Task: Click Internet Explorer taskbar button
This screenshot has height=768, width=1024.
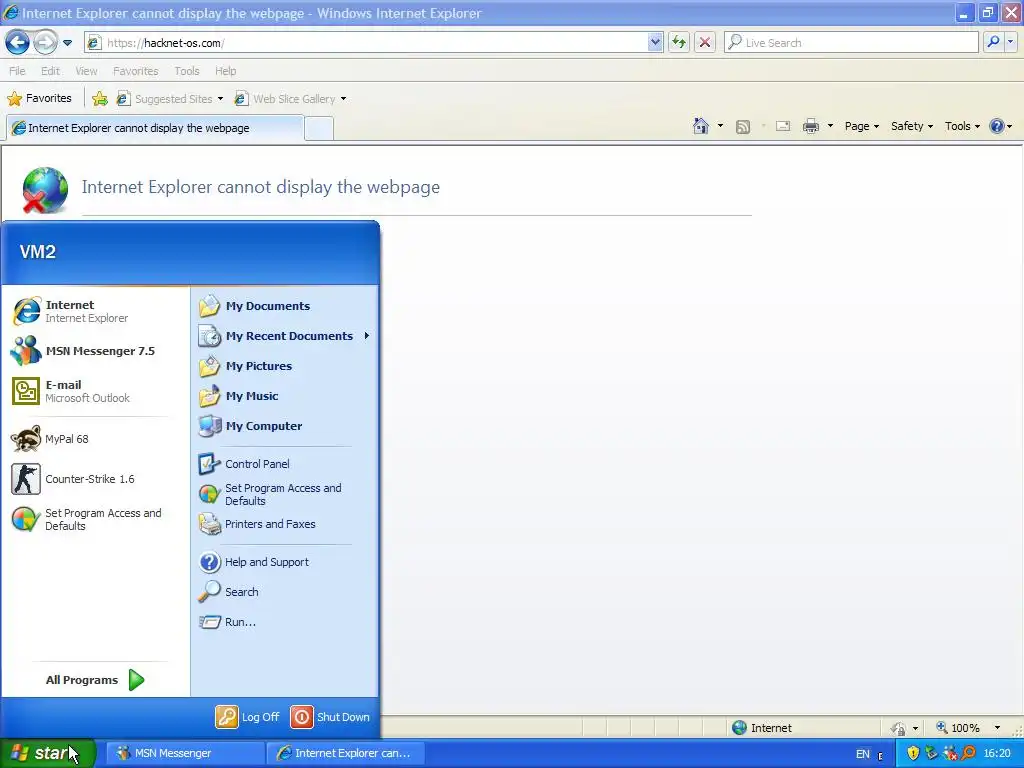Action: [346, 753]
